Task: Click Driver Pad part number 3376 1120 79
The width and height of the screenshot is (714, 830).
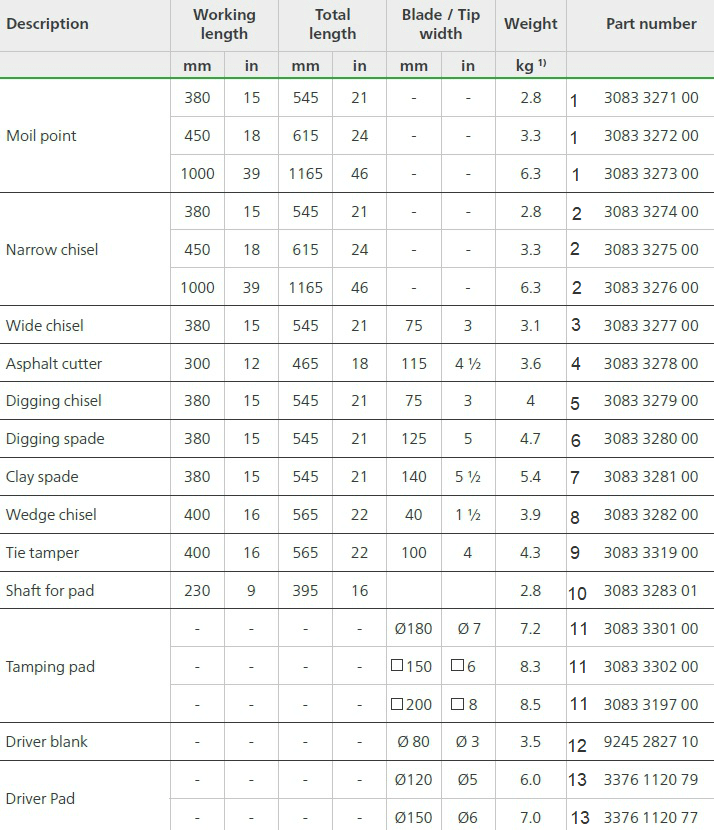Action: 651,780
